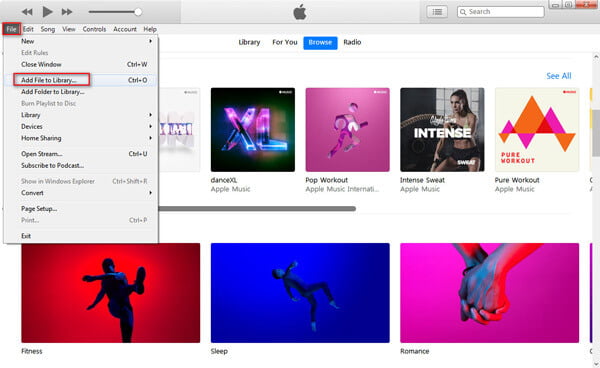Open the danceXL playlist cover
Viewport: 600px width, 368px height.
(x=253, y=130)
